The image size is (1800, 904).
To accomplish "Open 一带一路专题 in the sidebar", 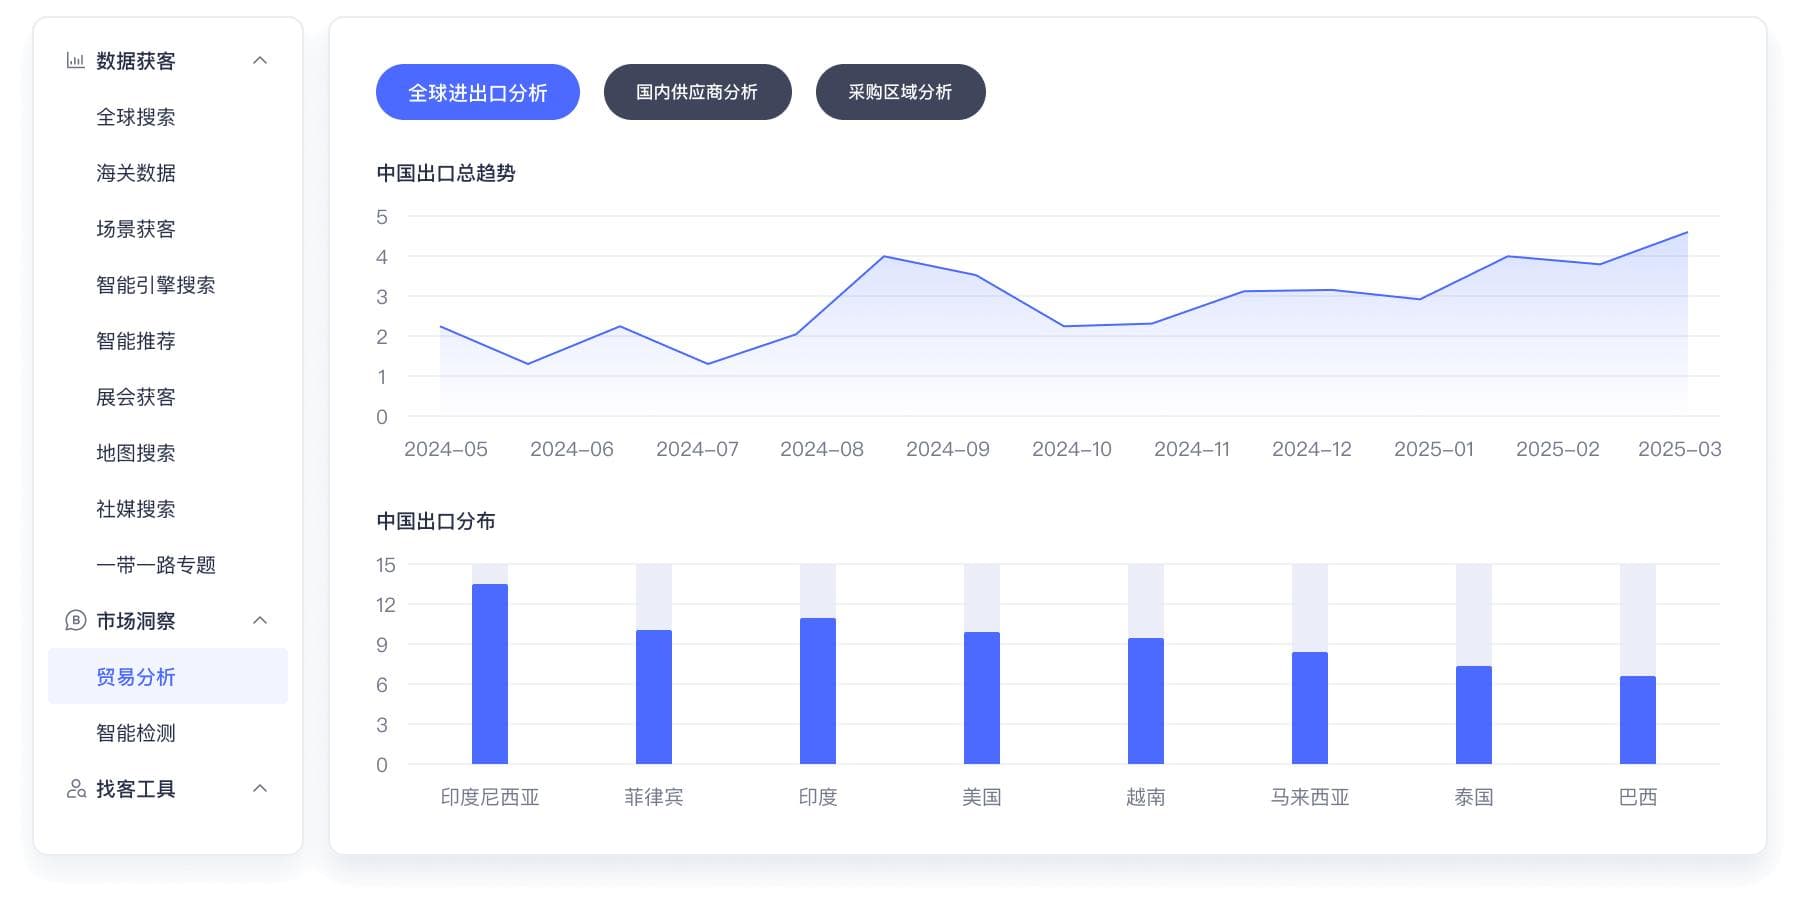I will tap(156, 565).
